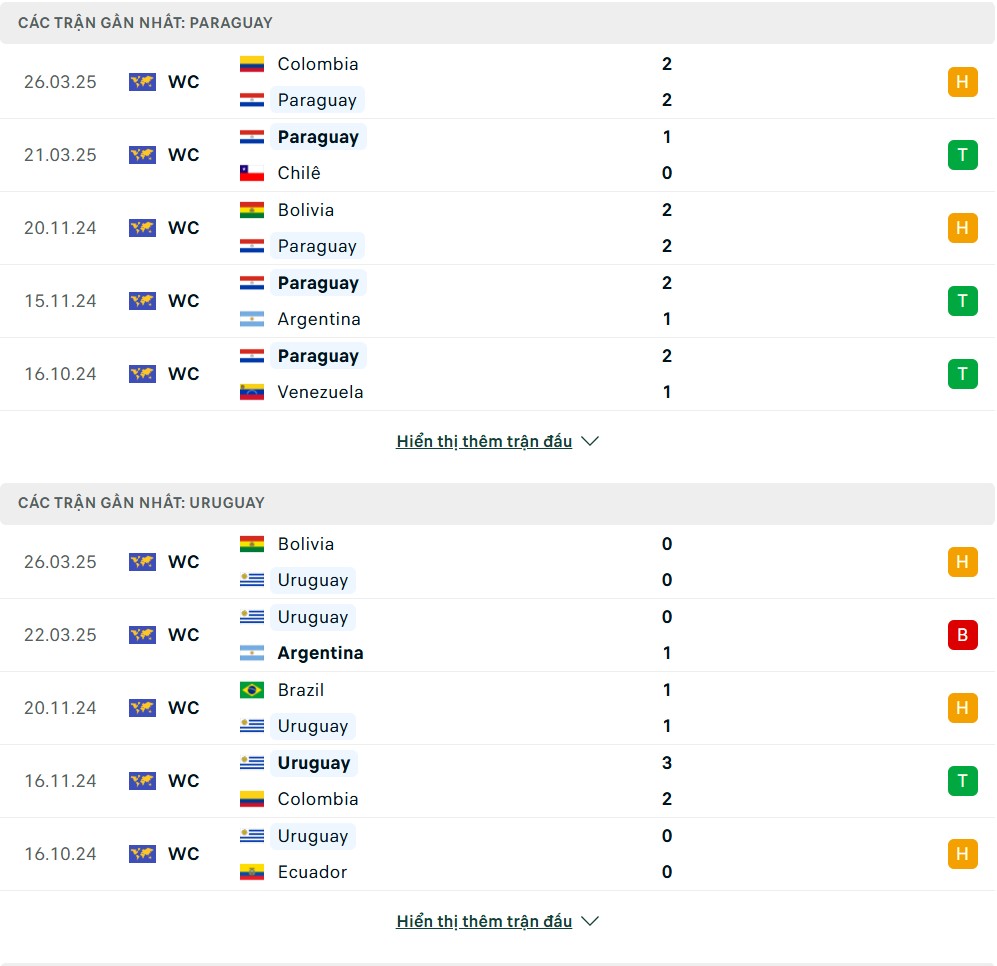Click the Chilê flag icon
997x966 pixels.
pyautogui.click(x=252, y=173)
